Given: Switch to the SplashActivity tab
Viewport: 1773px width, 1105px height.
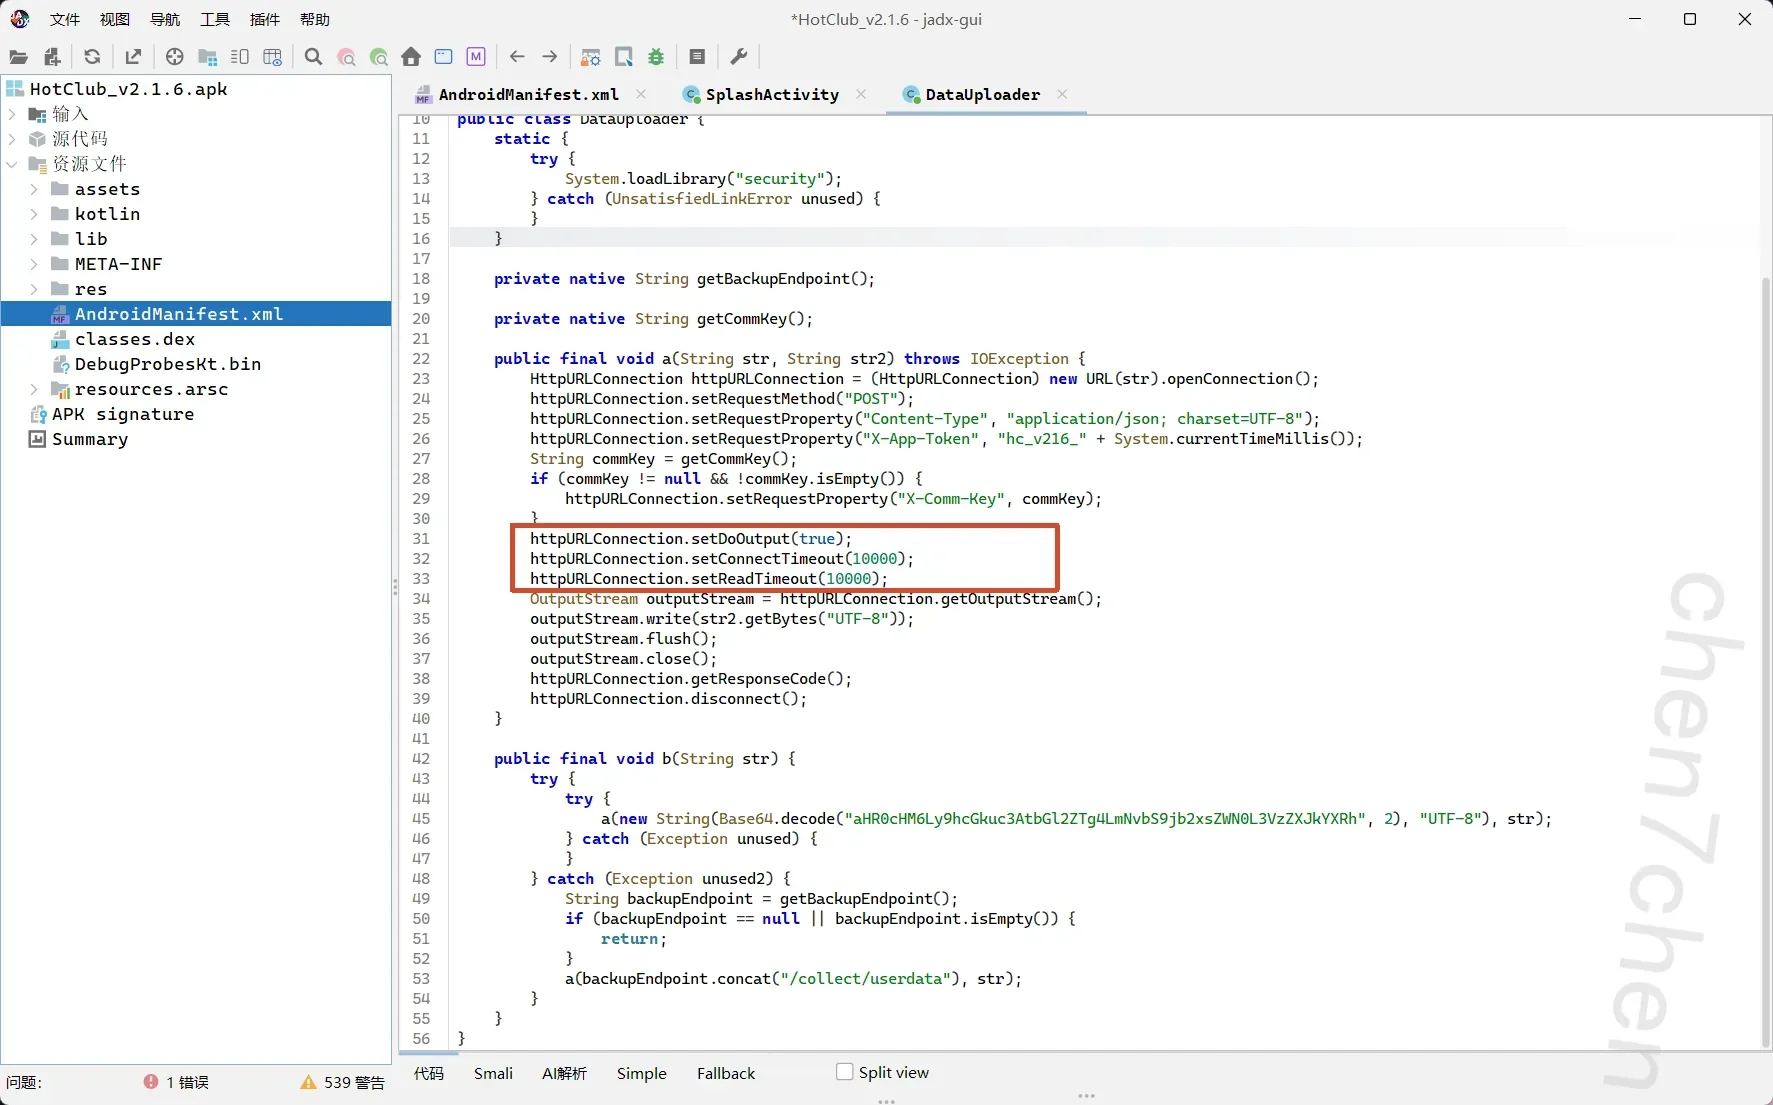Looking at the screenshot, I should click(772, 94).
